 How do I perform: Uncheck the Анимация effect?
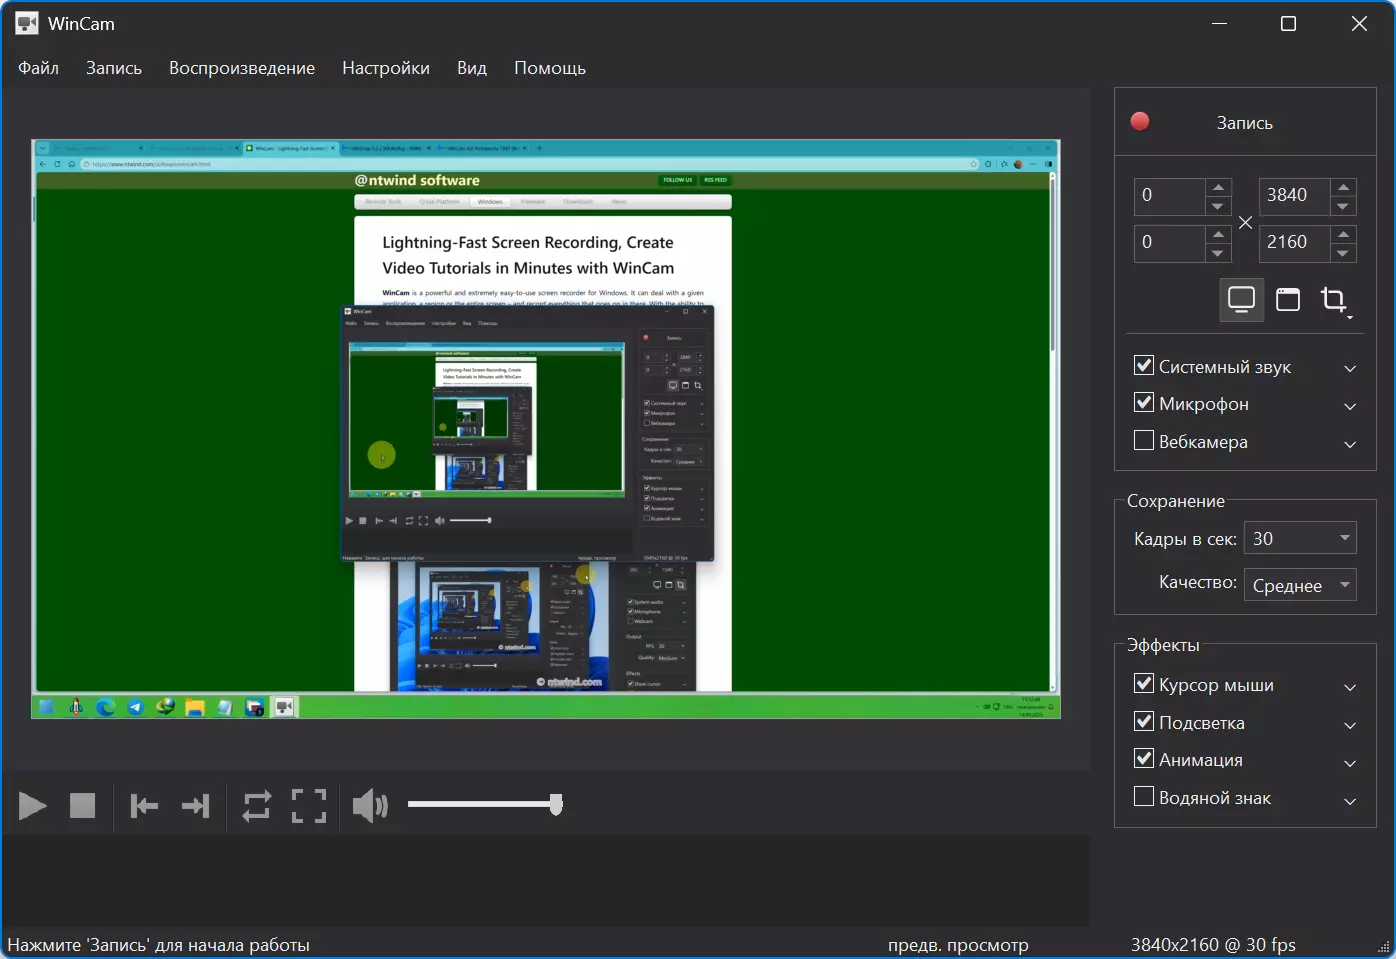[x=1144, y=759]
